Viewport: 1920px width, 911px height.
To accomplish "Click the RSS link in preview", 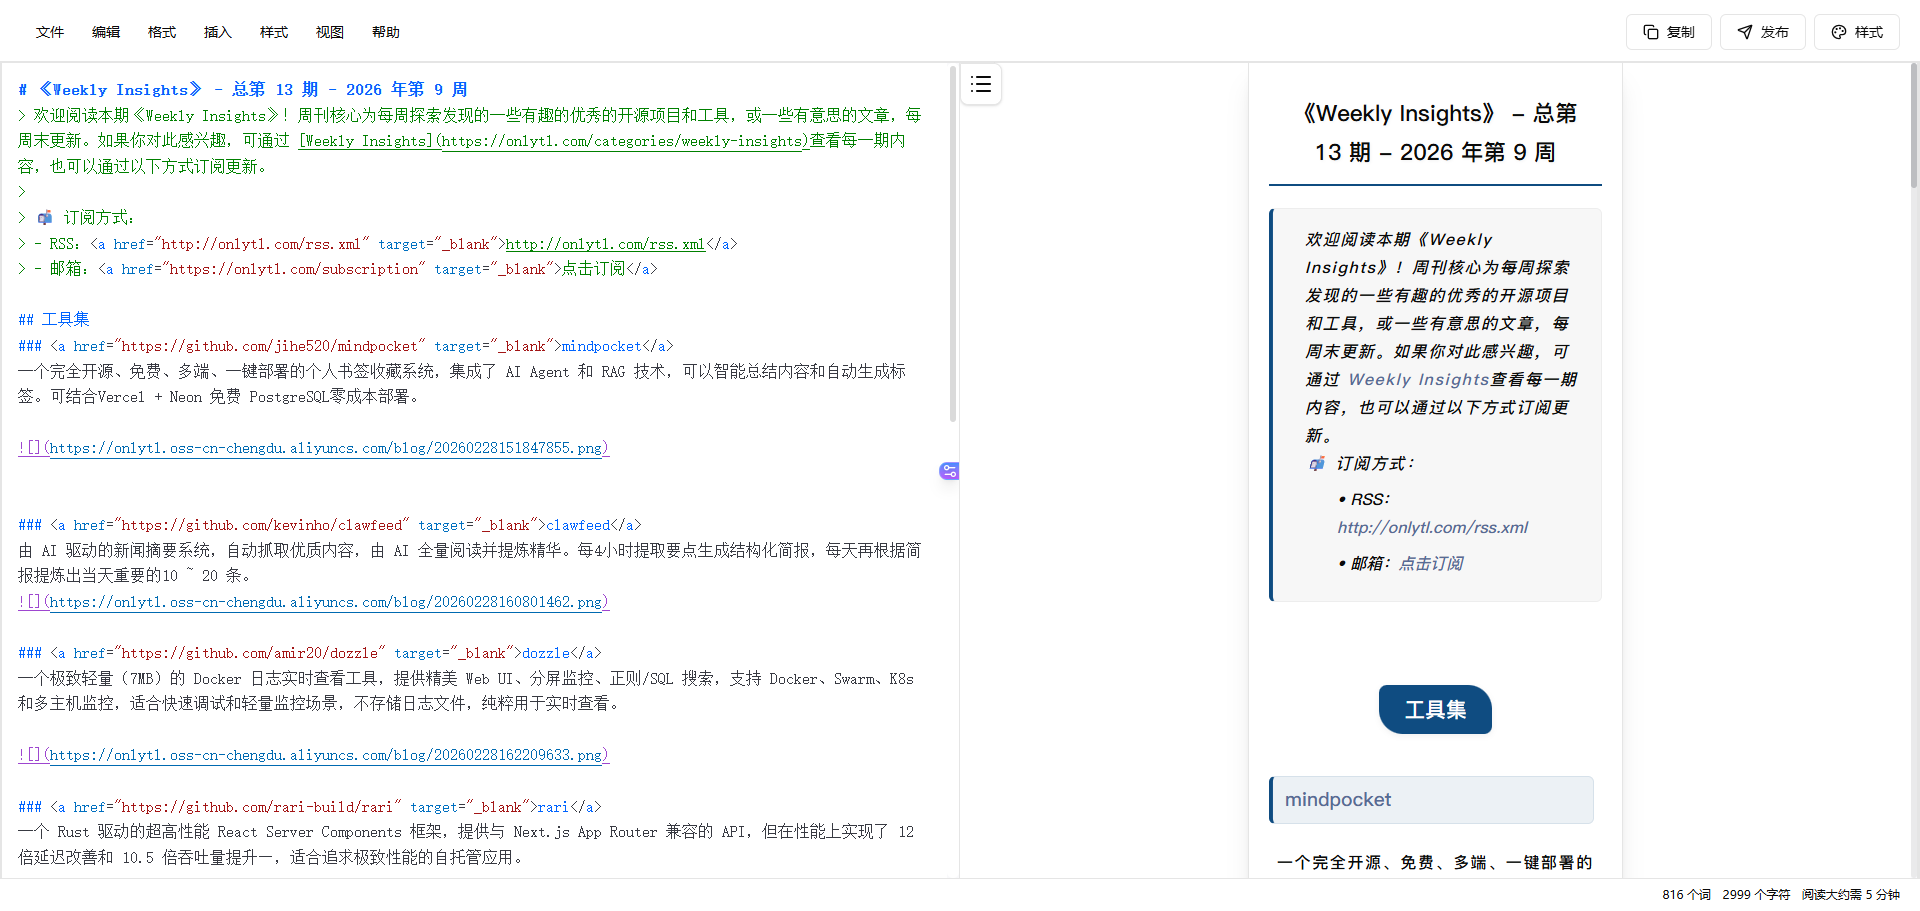I will click(x=1432, y=528).
